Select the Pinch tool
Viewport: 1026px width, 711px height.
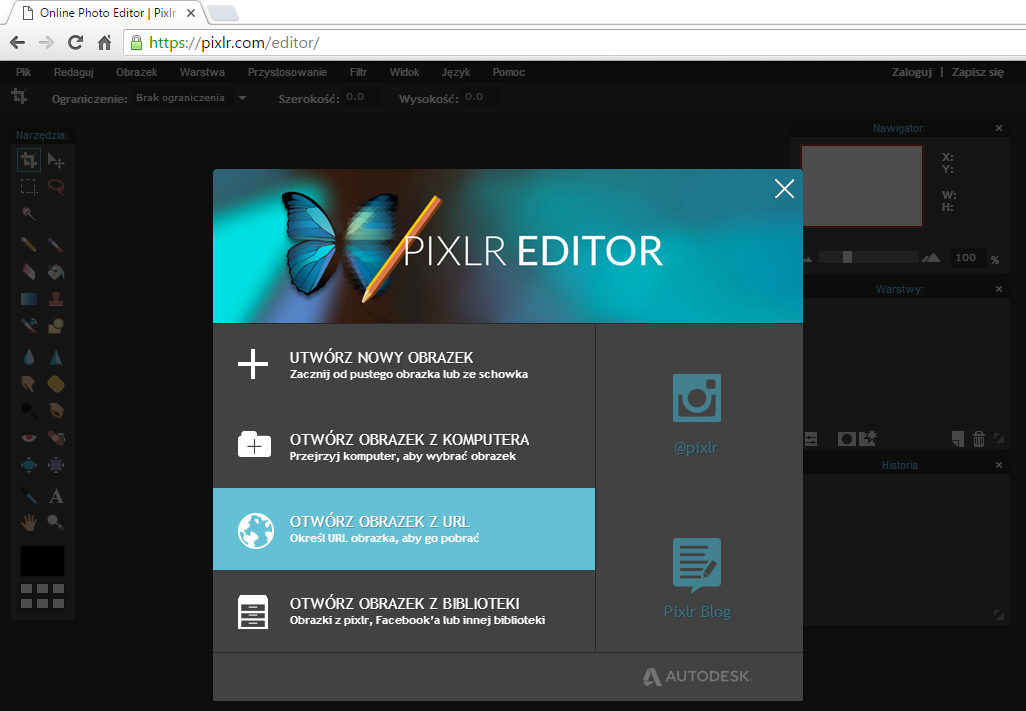pyautogui.click(x=56, y=465)
